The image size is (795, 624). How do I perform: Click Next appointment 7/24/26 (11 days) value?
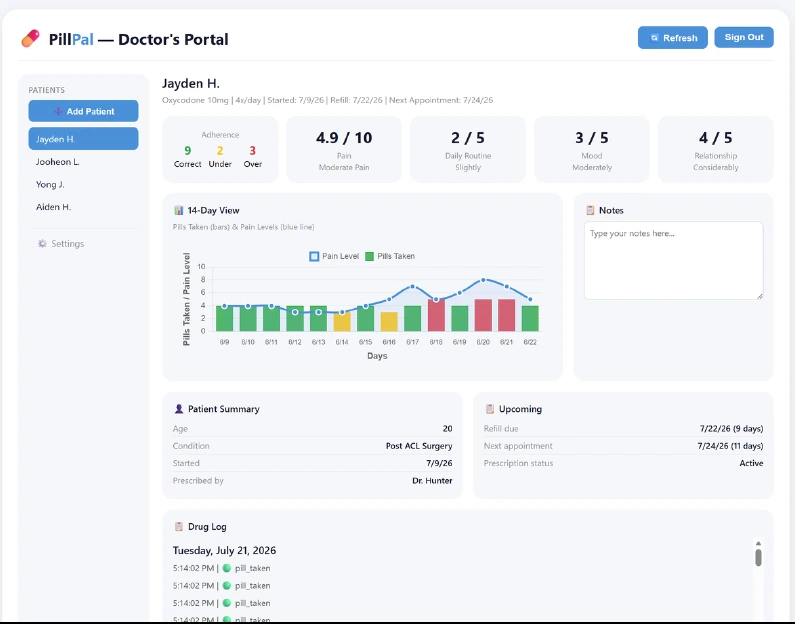(730, 446)
